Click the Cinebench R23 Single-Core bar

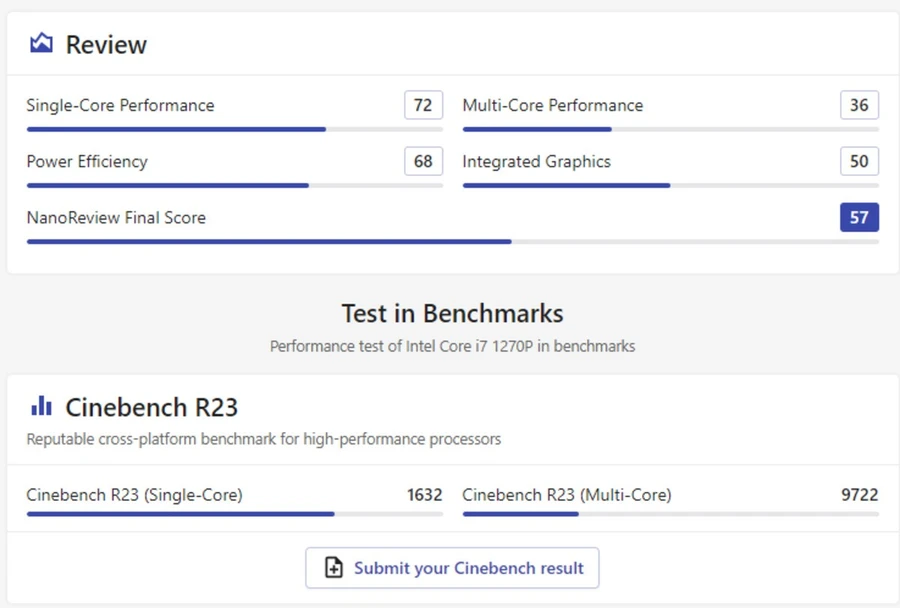[235, 514]
